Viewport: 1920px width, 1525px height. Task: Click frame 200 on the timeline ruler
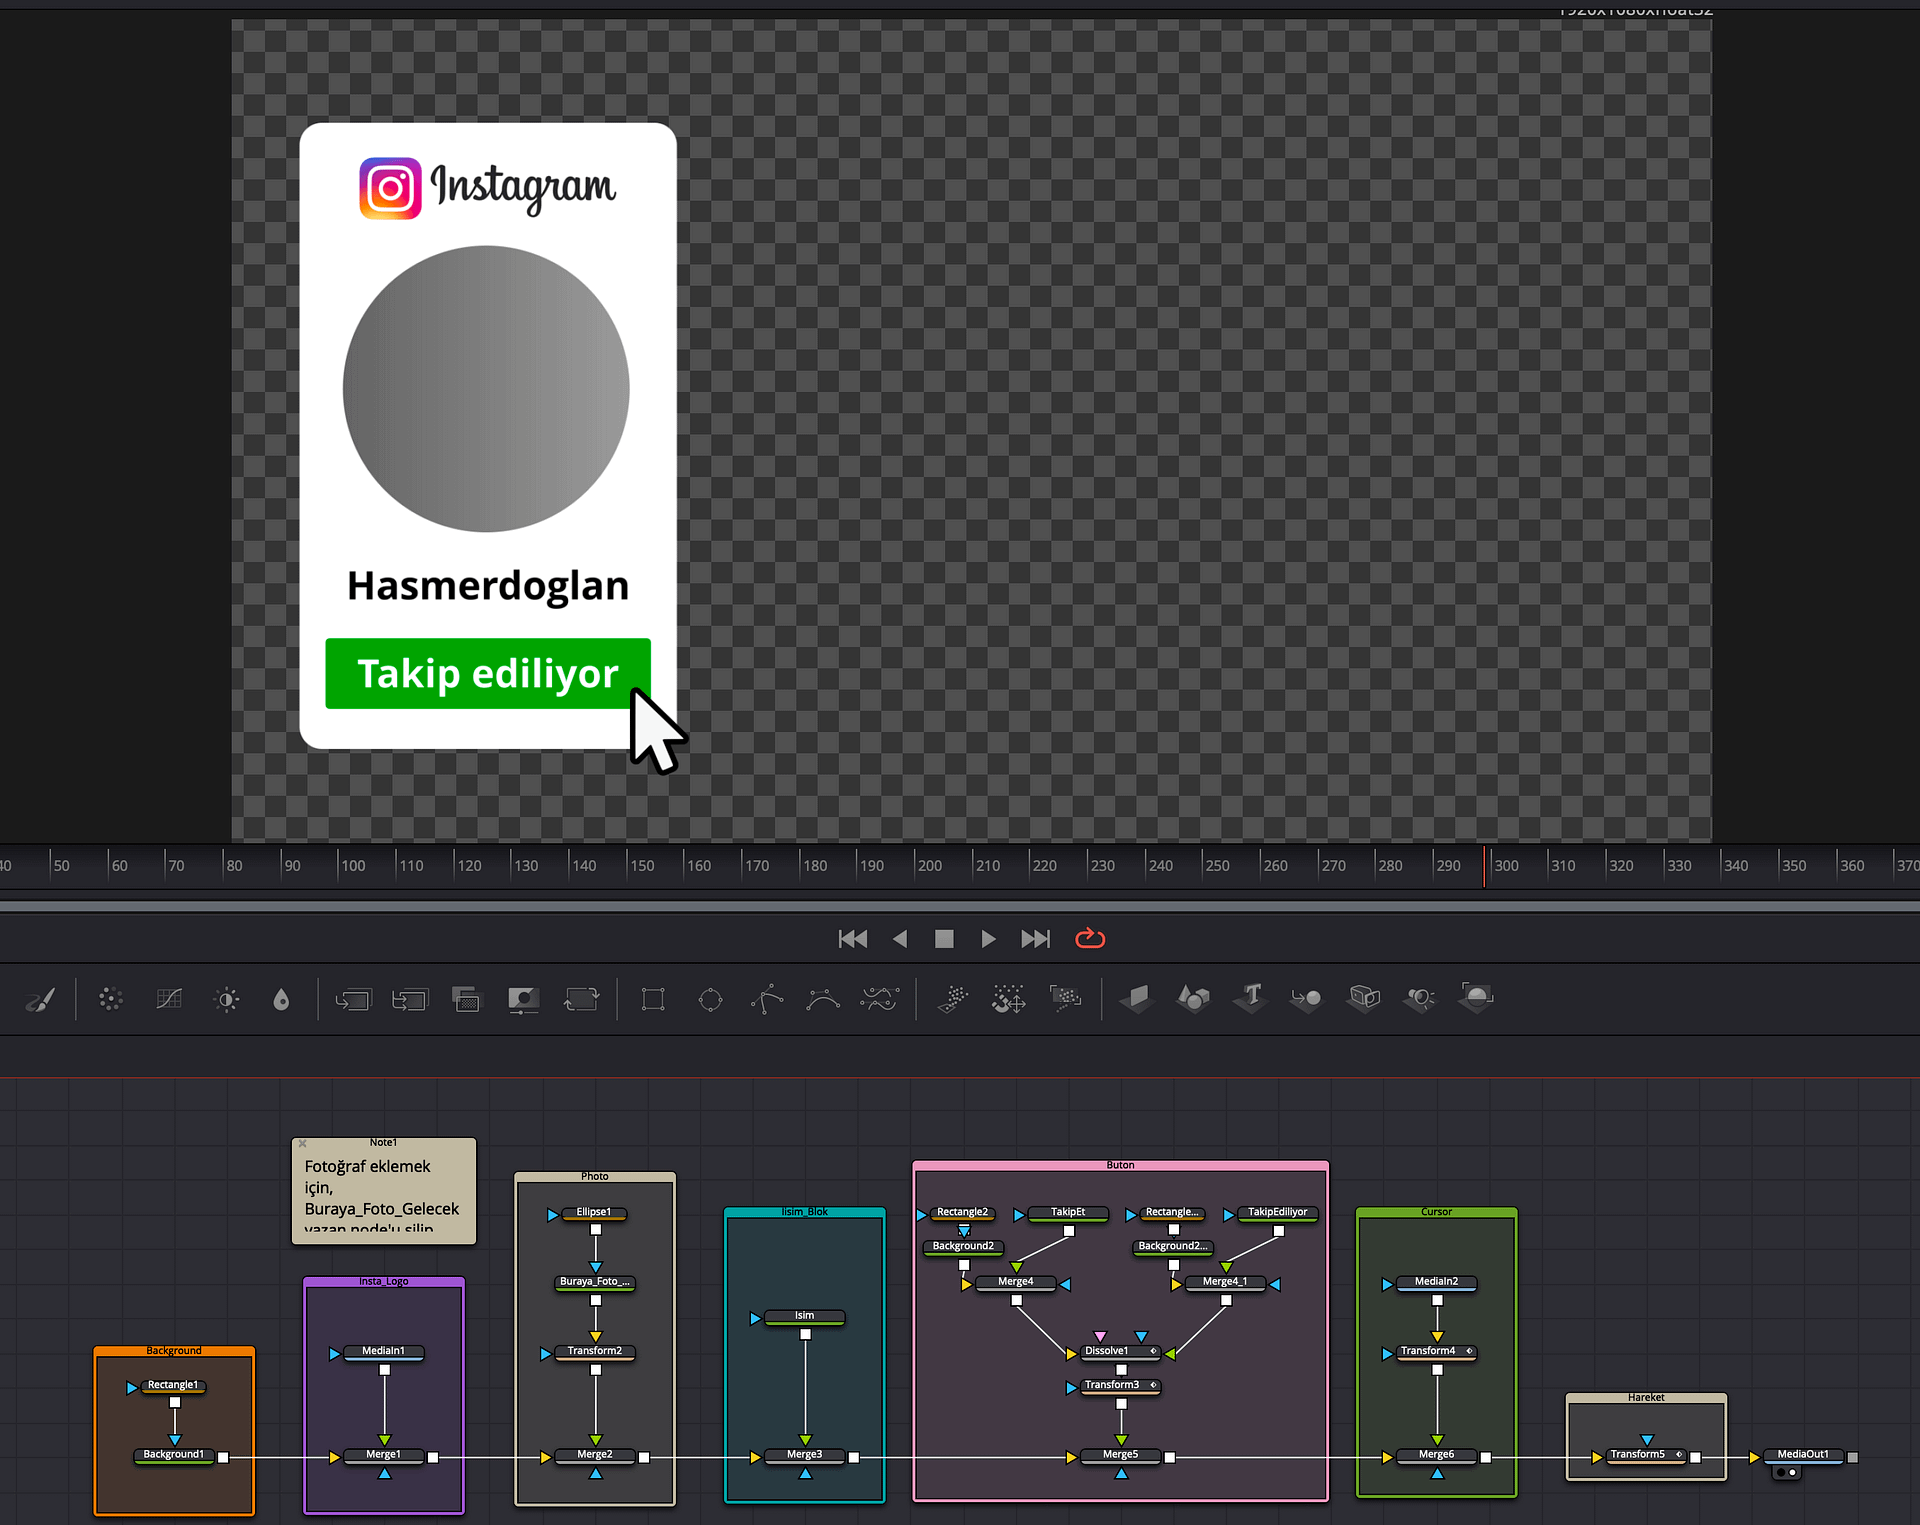point(917,866)
